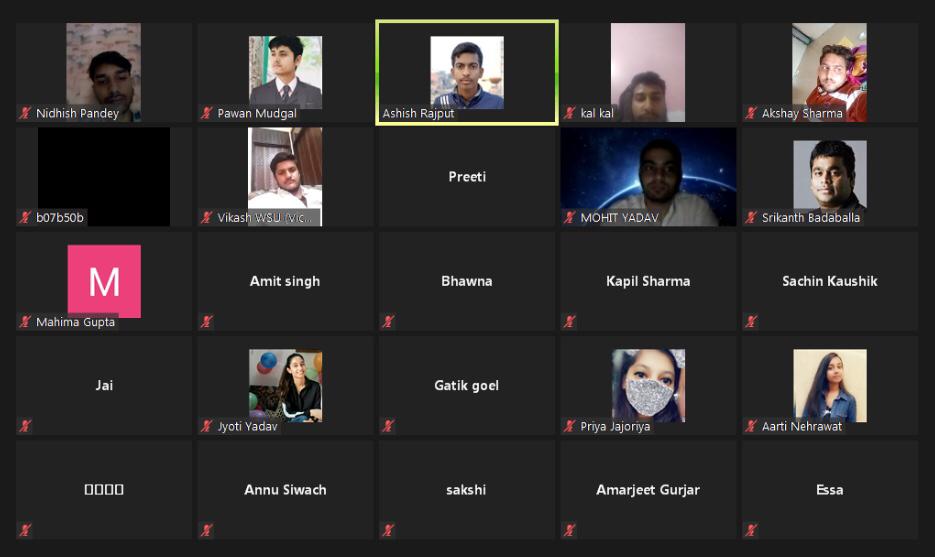The height and width of the screenshot is (557, 935).
Task: Click the muted mic icon beside Priya Jajoriya
Action: click(x=569, y=426)
